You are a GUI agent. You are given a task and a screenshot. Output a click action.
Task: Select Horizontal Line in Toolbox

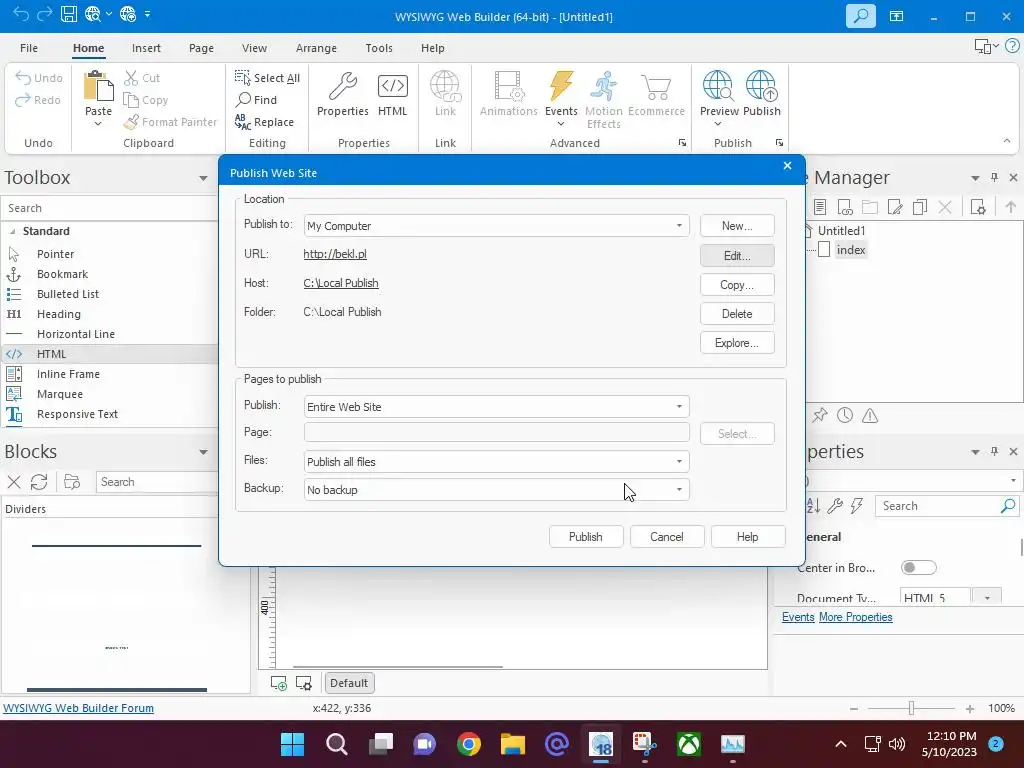click(x=76, y=334)
